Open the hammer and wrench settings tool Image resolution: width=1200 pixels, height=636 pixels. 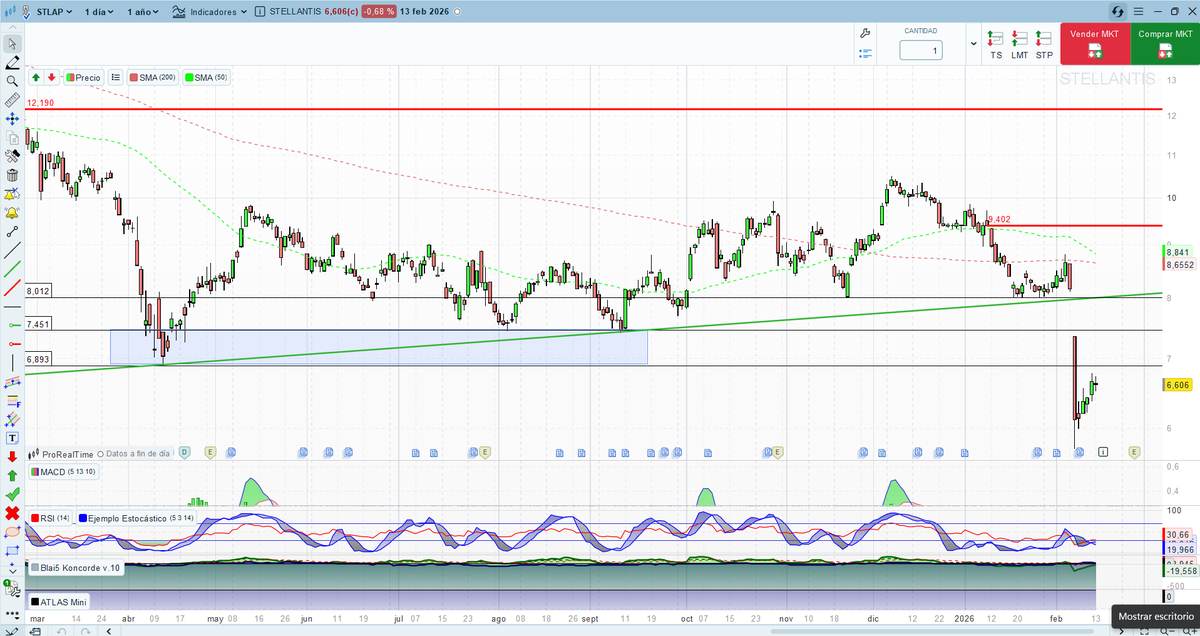pos(12,156)
